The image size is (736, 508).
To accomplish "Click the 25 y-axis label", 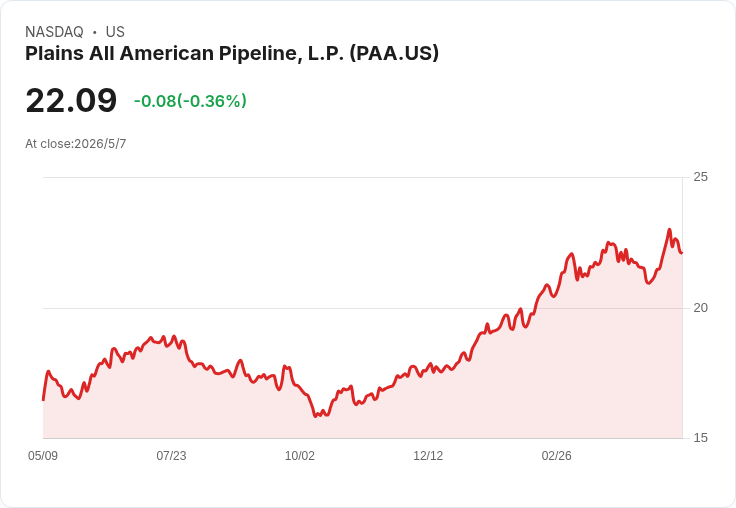I will tap(700, 177).
